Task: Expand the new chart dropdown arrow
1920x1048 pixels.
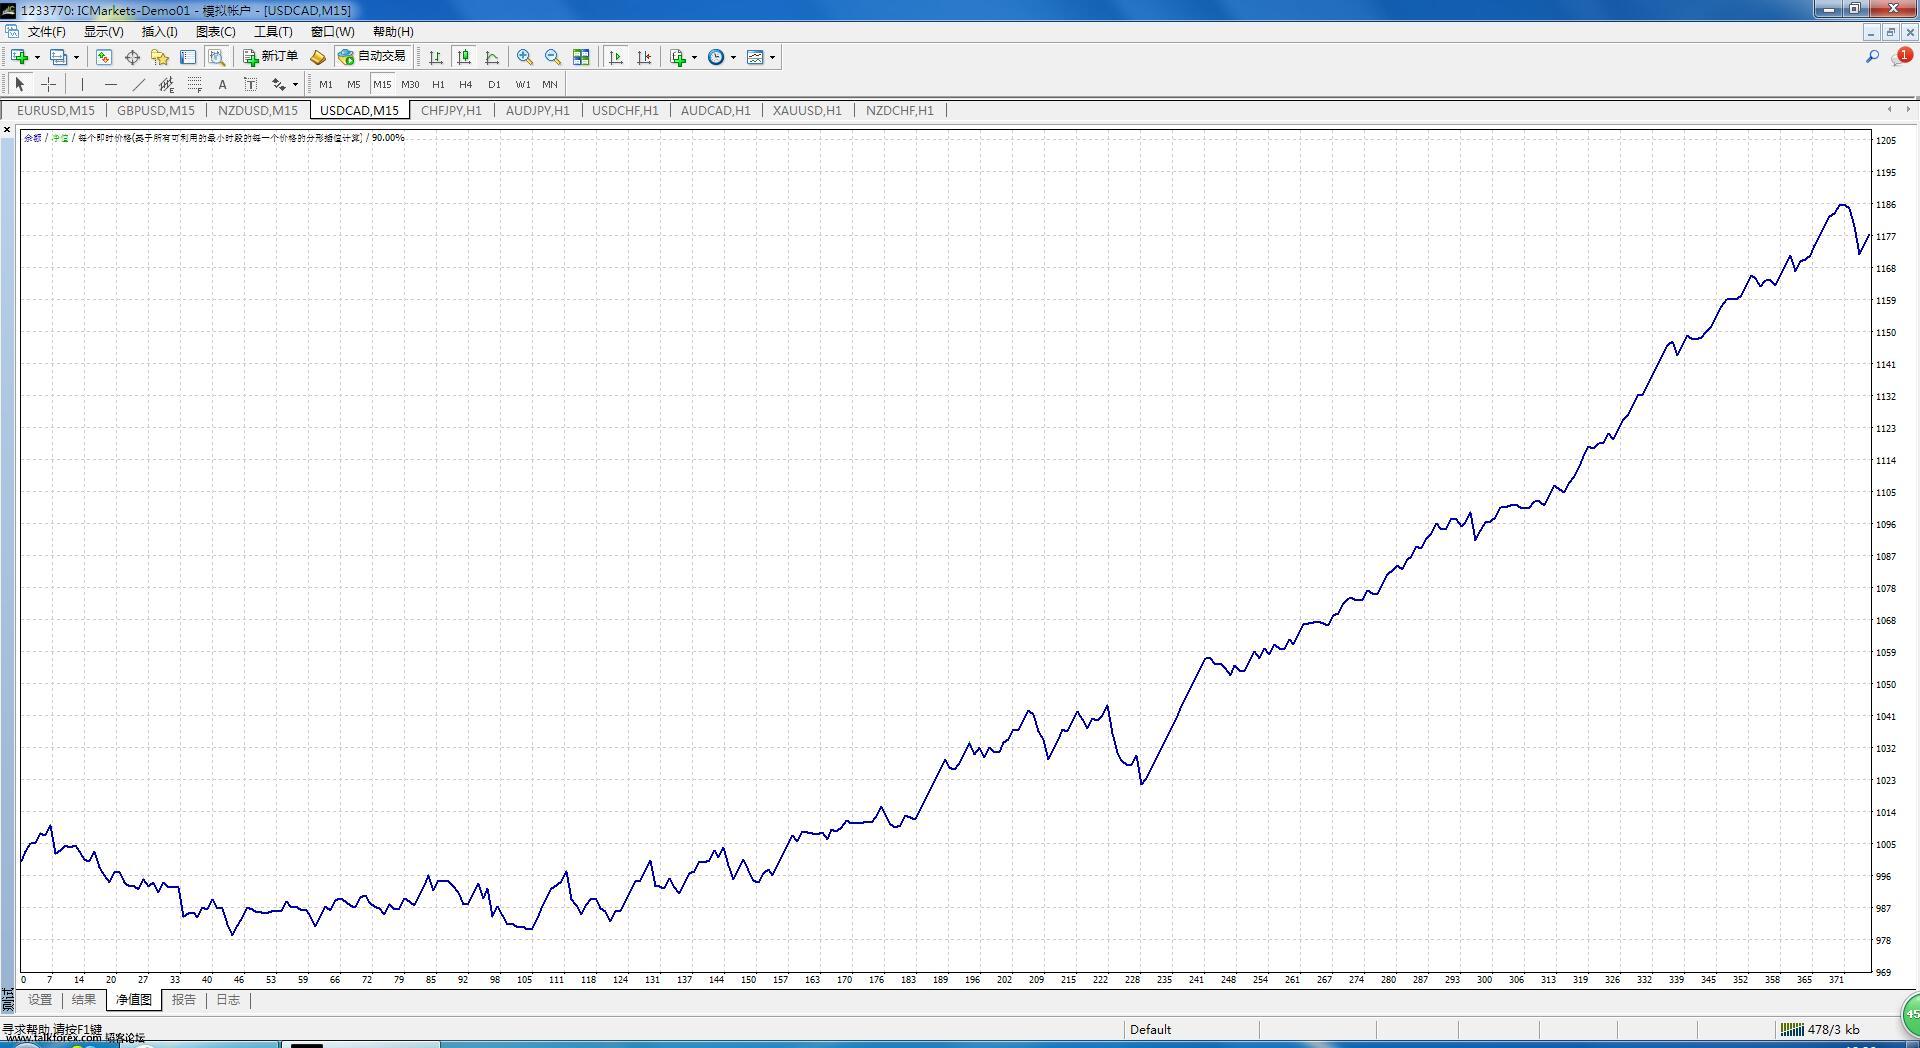Action: click(37, 57)
